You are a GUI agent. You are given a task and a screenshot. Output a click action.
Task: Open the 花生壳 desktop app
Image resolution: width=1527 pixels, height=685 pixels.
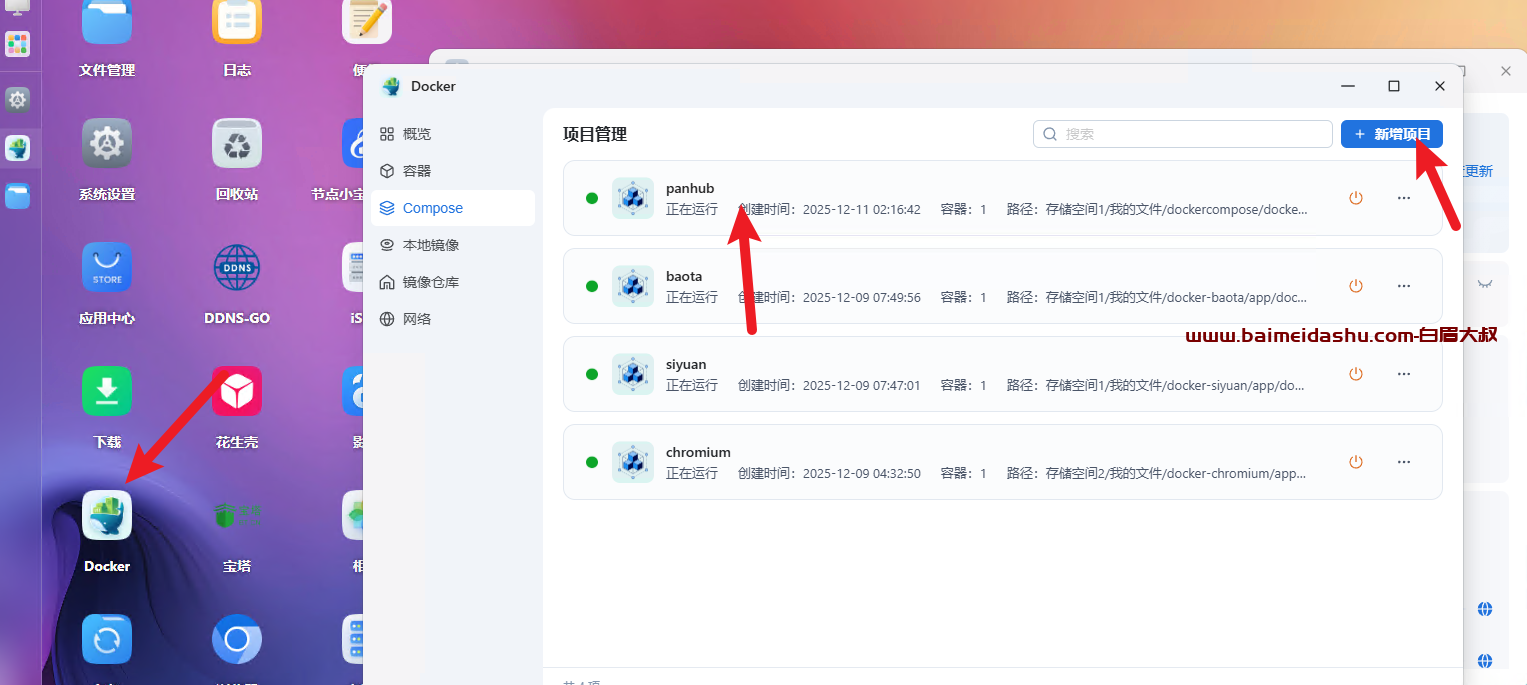pyautogui.click(x=237, y=392)
